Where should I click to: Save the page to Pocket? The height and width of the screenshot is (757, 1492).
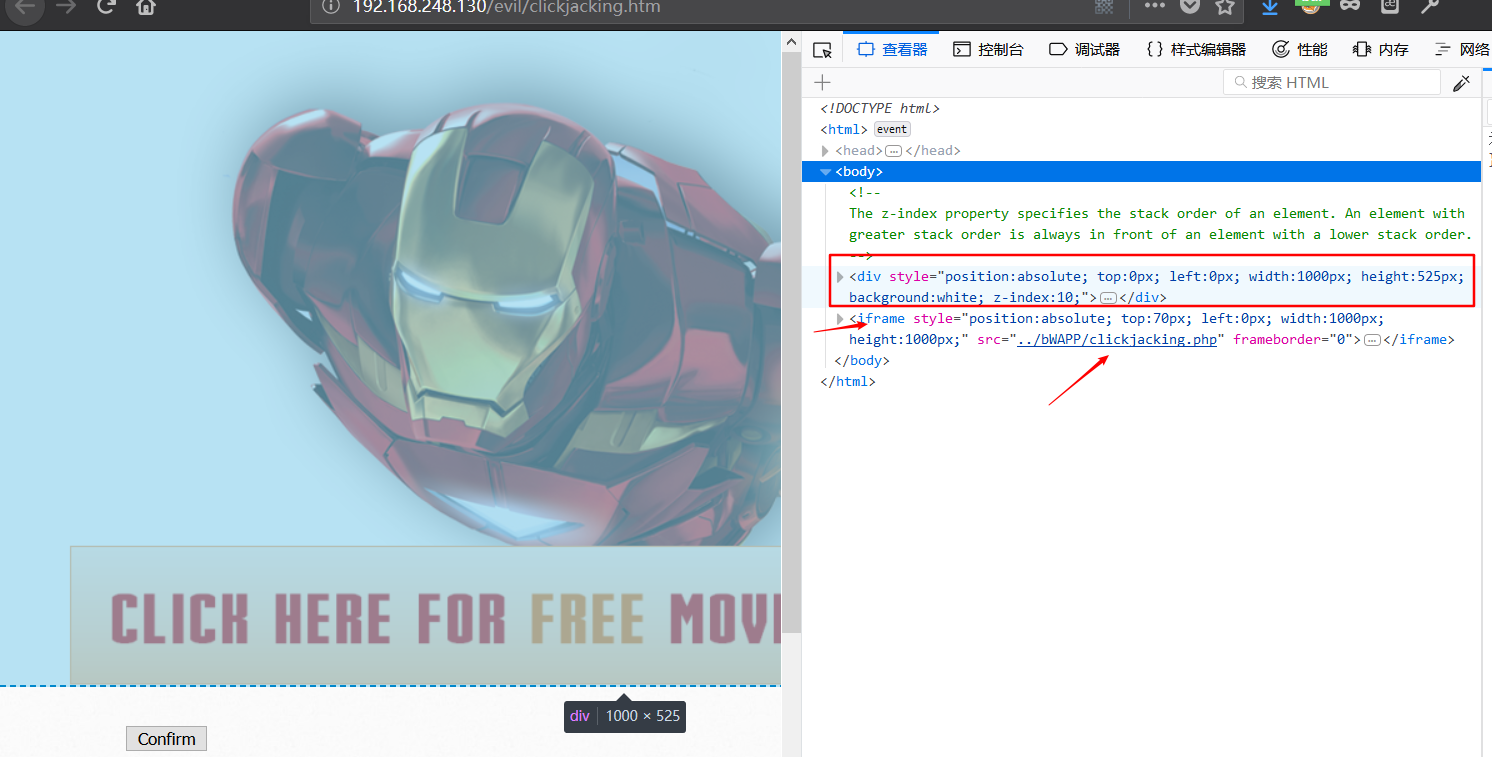[1189, 6]
